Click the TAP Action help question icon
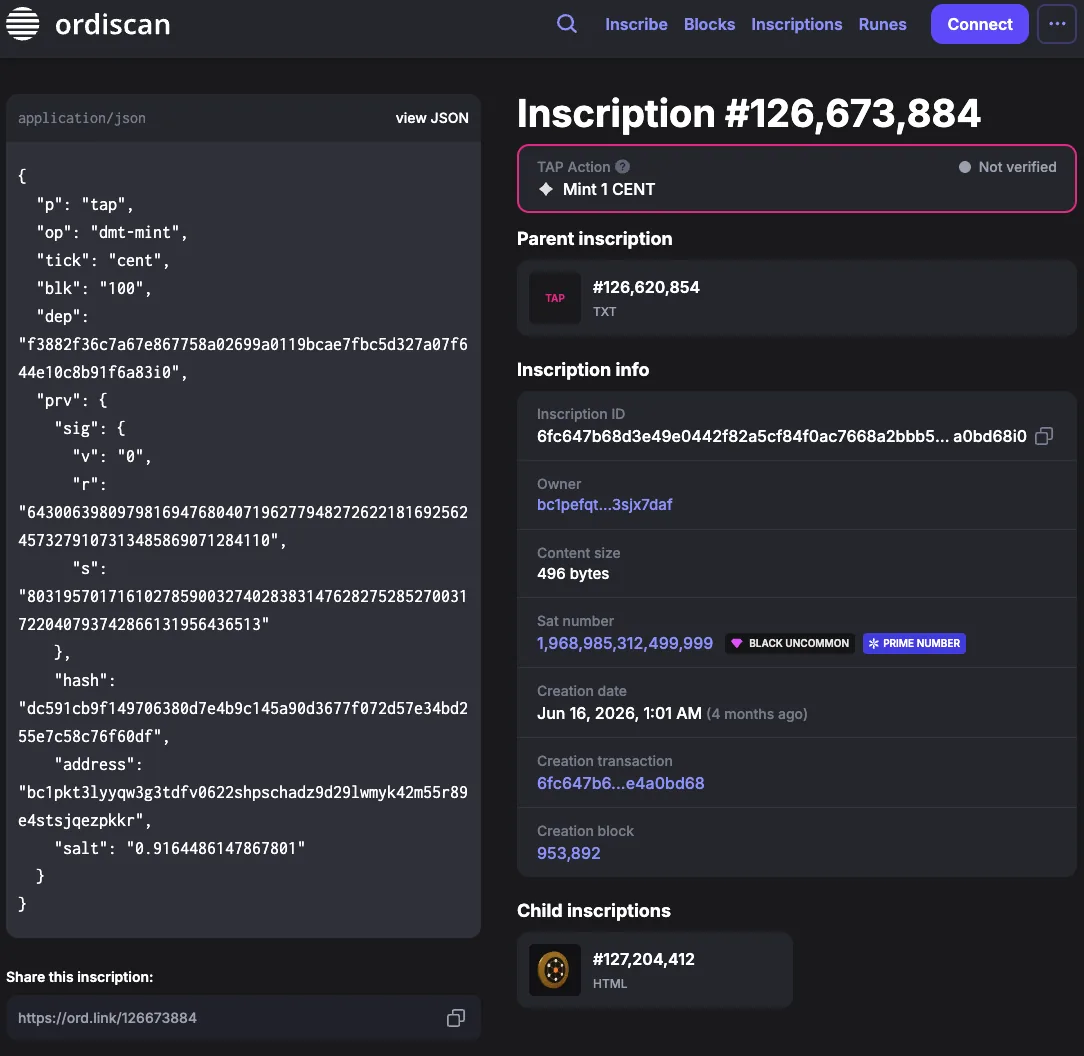The image size is (1084, 1056). pos(622,167)
